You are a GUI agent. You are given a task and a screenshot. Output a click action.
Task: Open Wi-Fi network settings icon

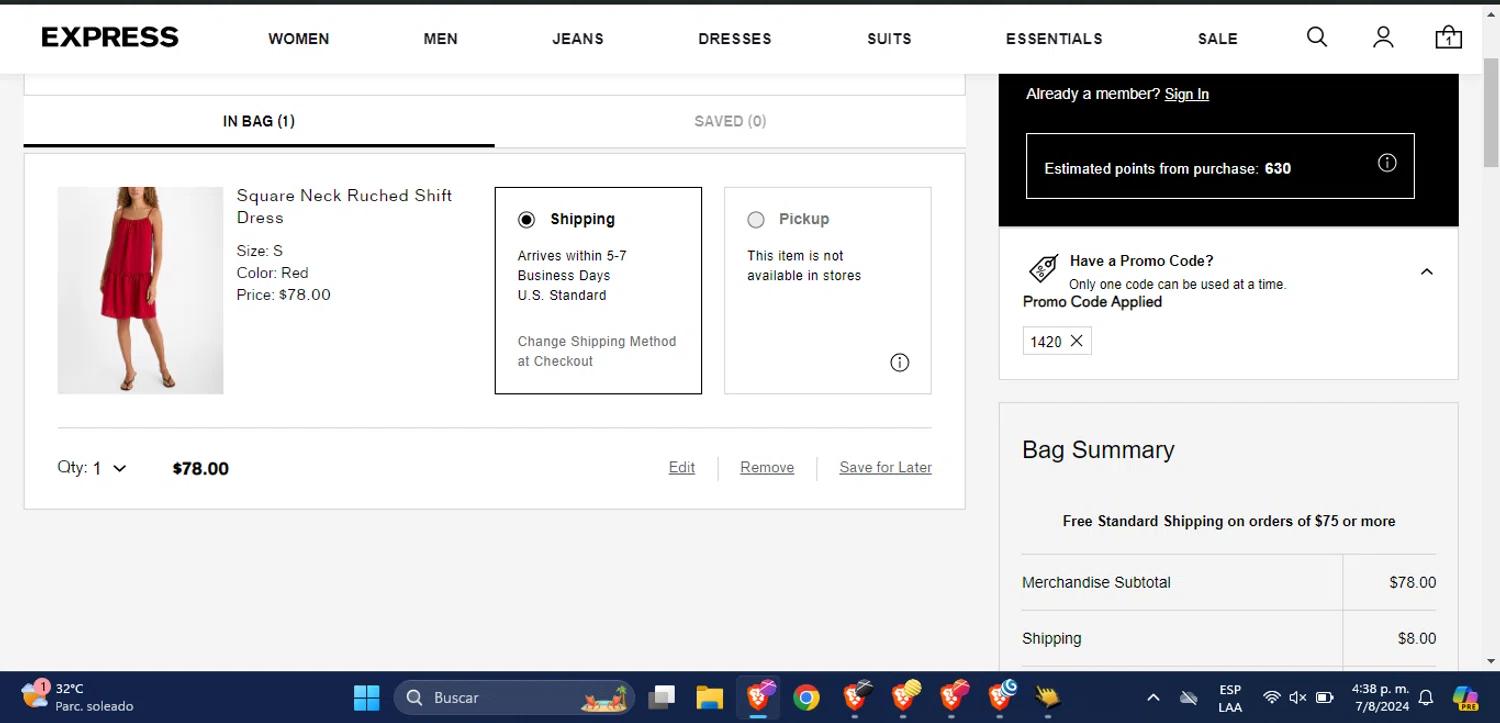pos(1271,697)
